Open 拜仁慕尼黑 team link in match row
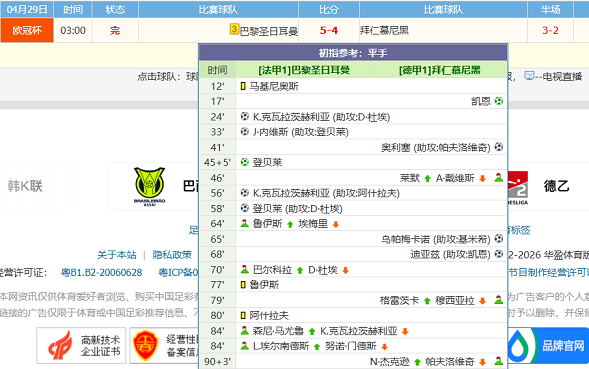Viewport: 589px width, 369px height. coord(384,30)
